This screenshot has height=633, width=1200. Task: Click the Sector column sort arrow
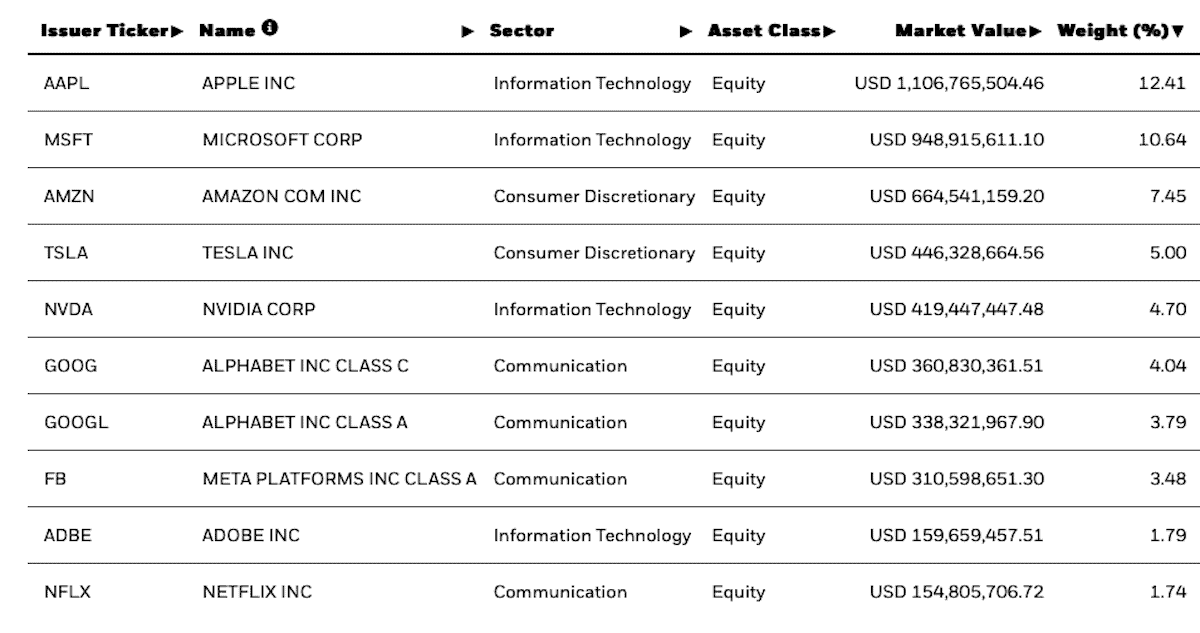[686, 31]
